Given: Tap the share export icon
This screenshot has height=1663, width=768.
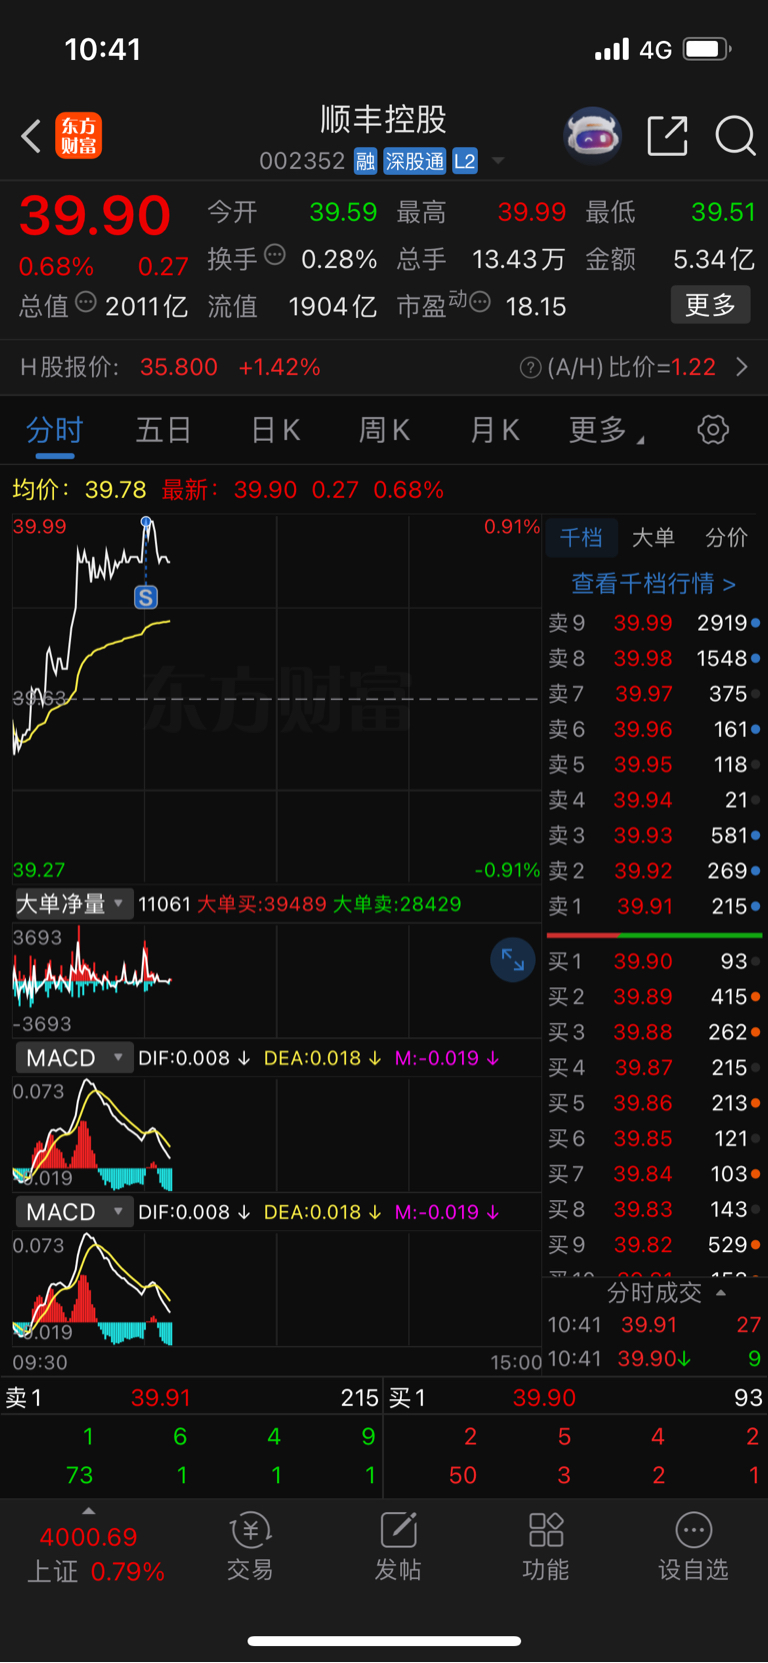Looking at the screenshot, I should tap(667, 136).
